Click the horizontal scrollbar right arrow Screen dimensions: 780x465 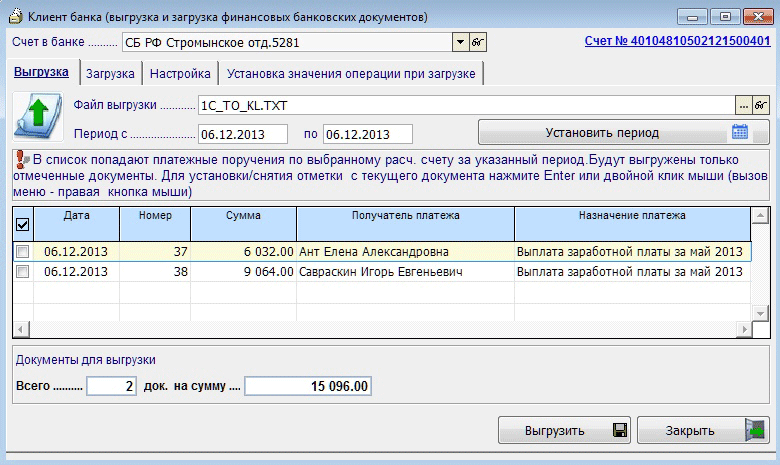[744, 329]
